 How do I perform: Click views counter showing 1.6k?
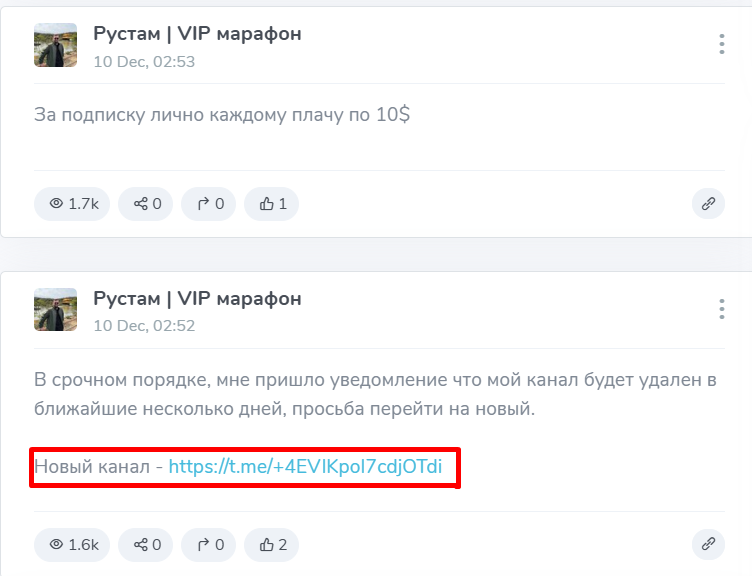[73, 544]
